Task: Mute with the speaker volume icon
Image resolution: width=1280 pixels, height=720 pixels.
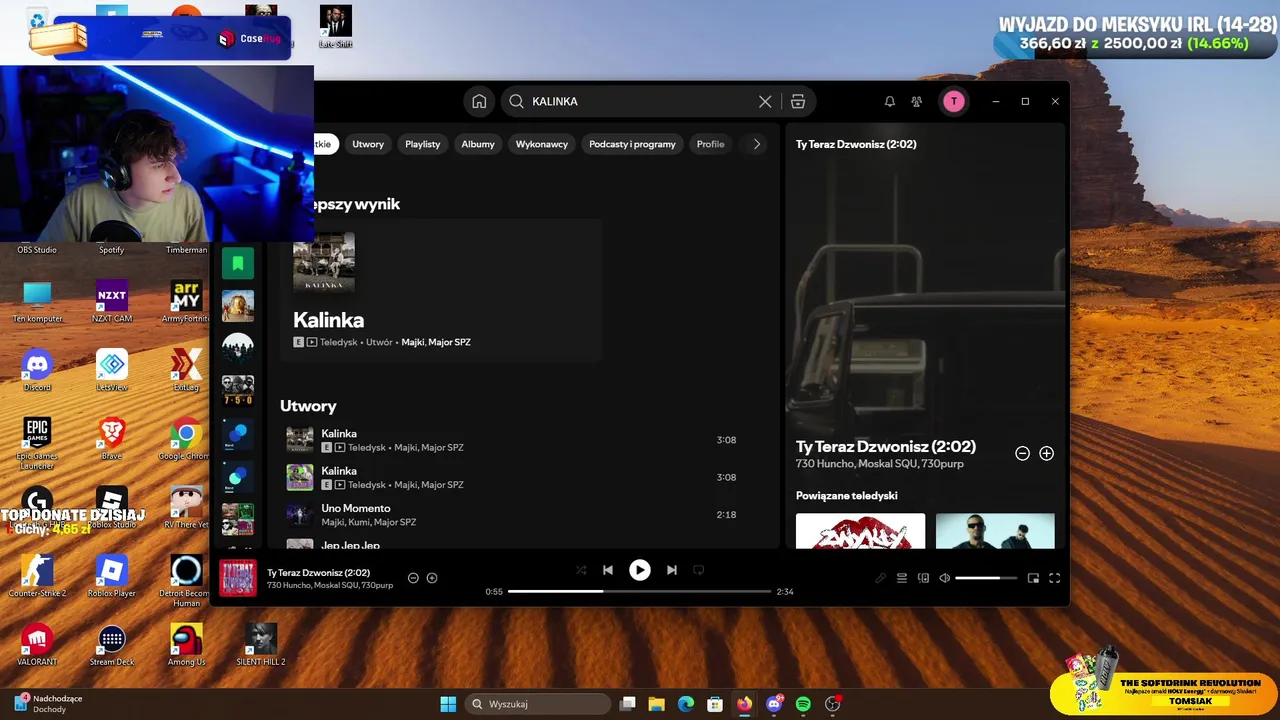Action: 944,578
